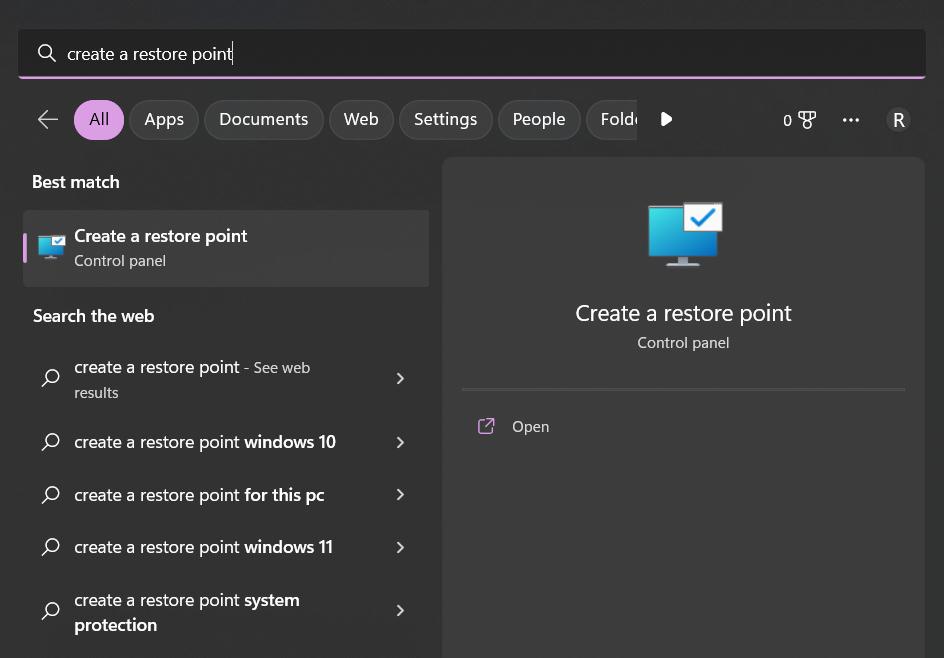Click the monitor icon in Best match result

pos(51,247)
